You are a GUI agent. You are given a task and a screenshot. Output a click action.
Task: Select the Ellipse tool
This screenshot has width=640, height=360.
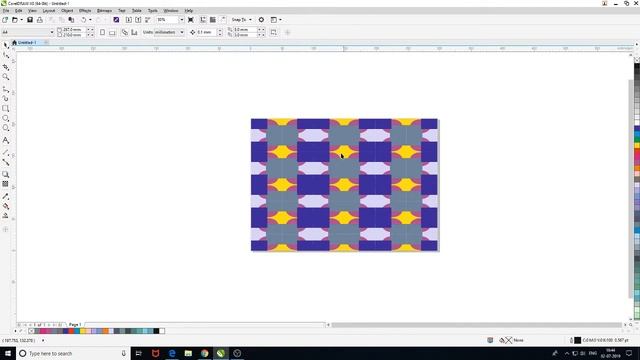[6, 118]
